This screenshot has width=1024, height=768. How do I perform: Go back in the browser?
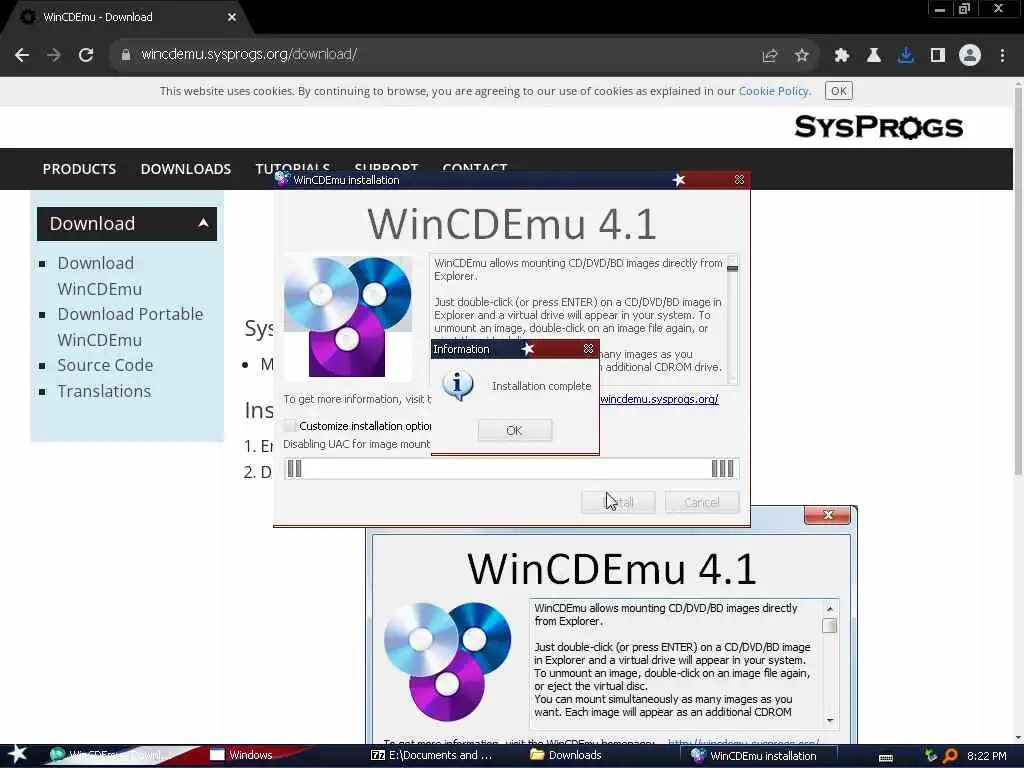(x=22, y=55)
